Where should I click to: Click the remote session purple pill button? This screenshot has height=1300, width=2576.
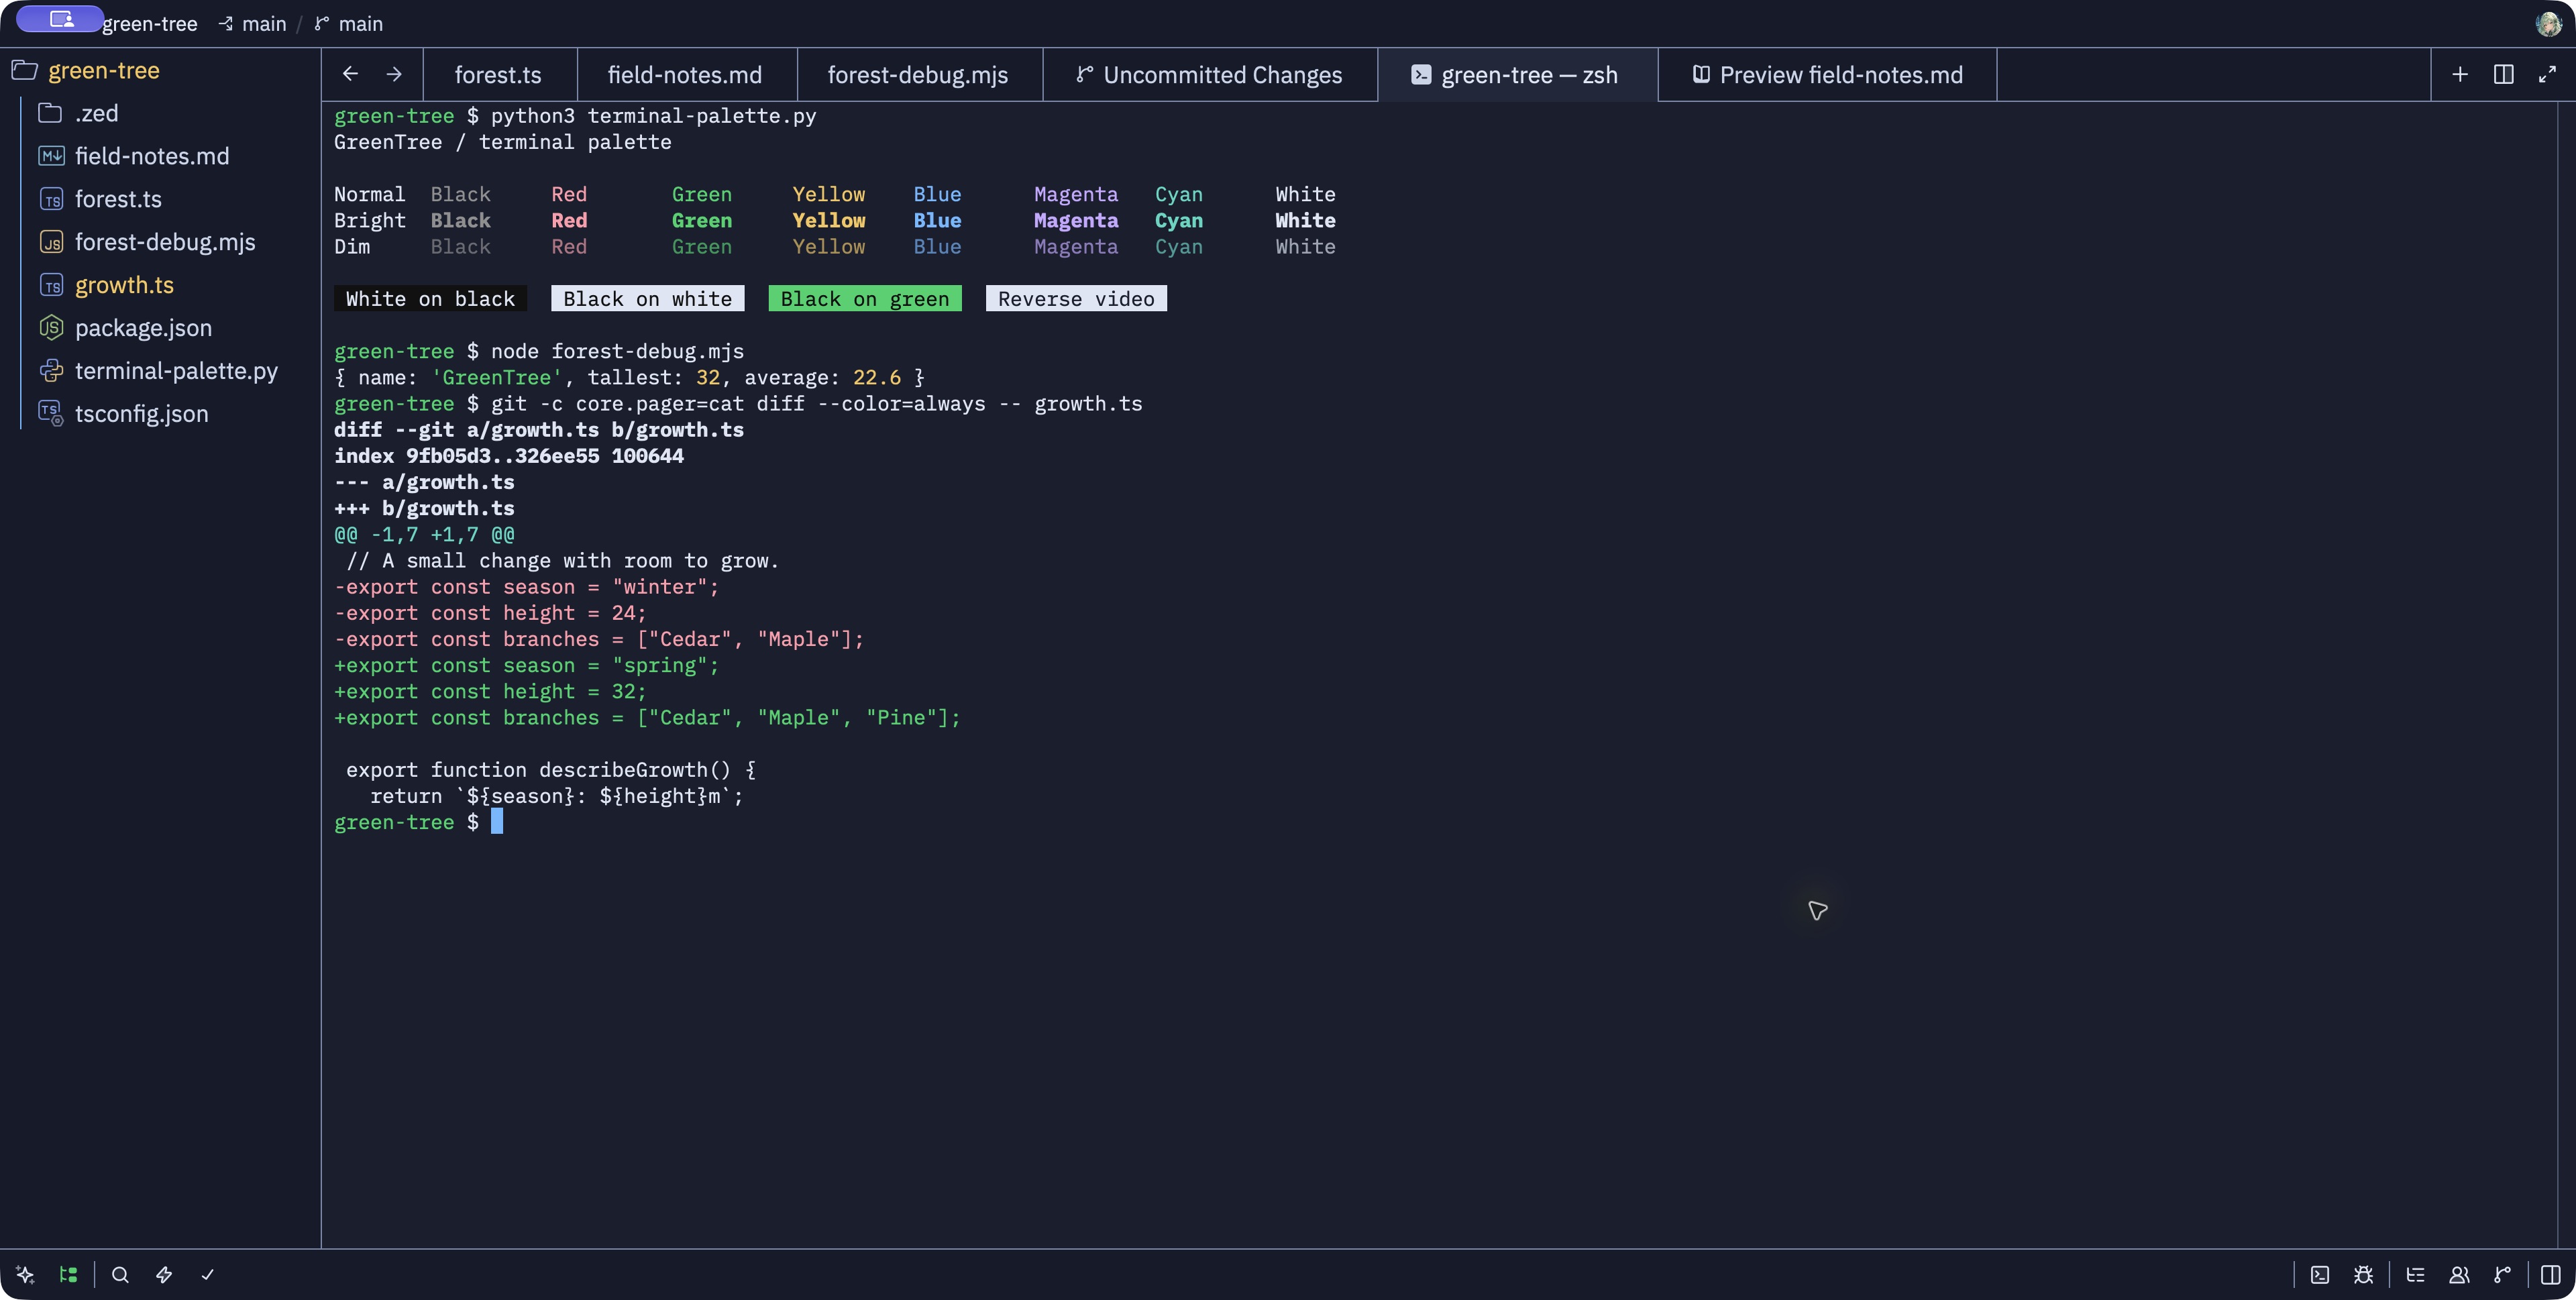point(59,19)
